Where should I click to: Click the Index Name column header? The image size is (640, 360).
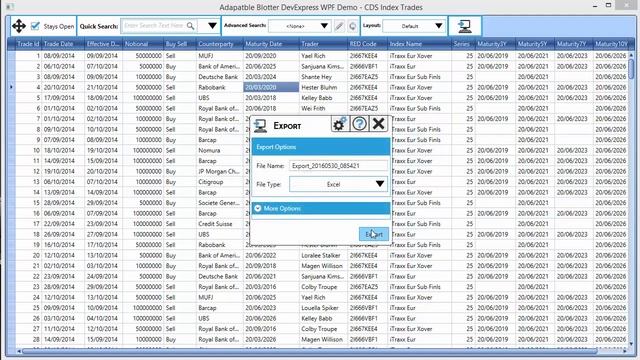(x=420, y=44)
